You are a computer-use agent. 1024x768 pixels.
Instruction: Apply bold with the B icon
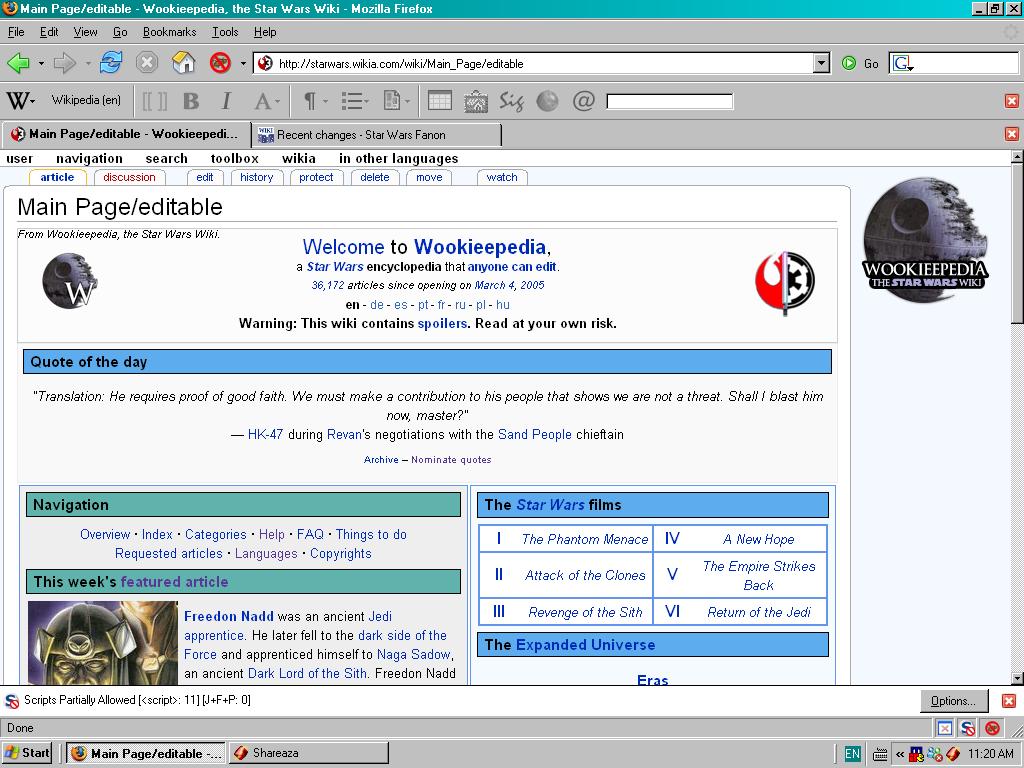click(191, 101)
